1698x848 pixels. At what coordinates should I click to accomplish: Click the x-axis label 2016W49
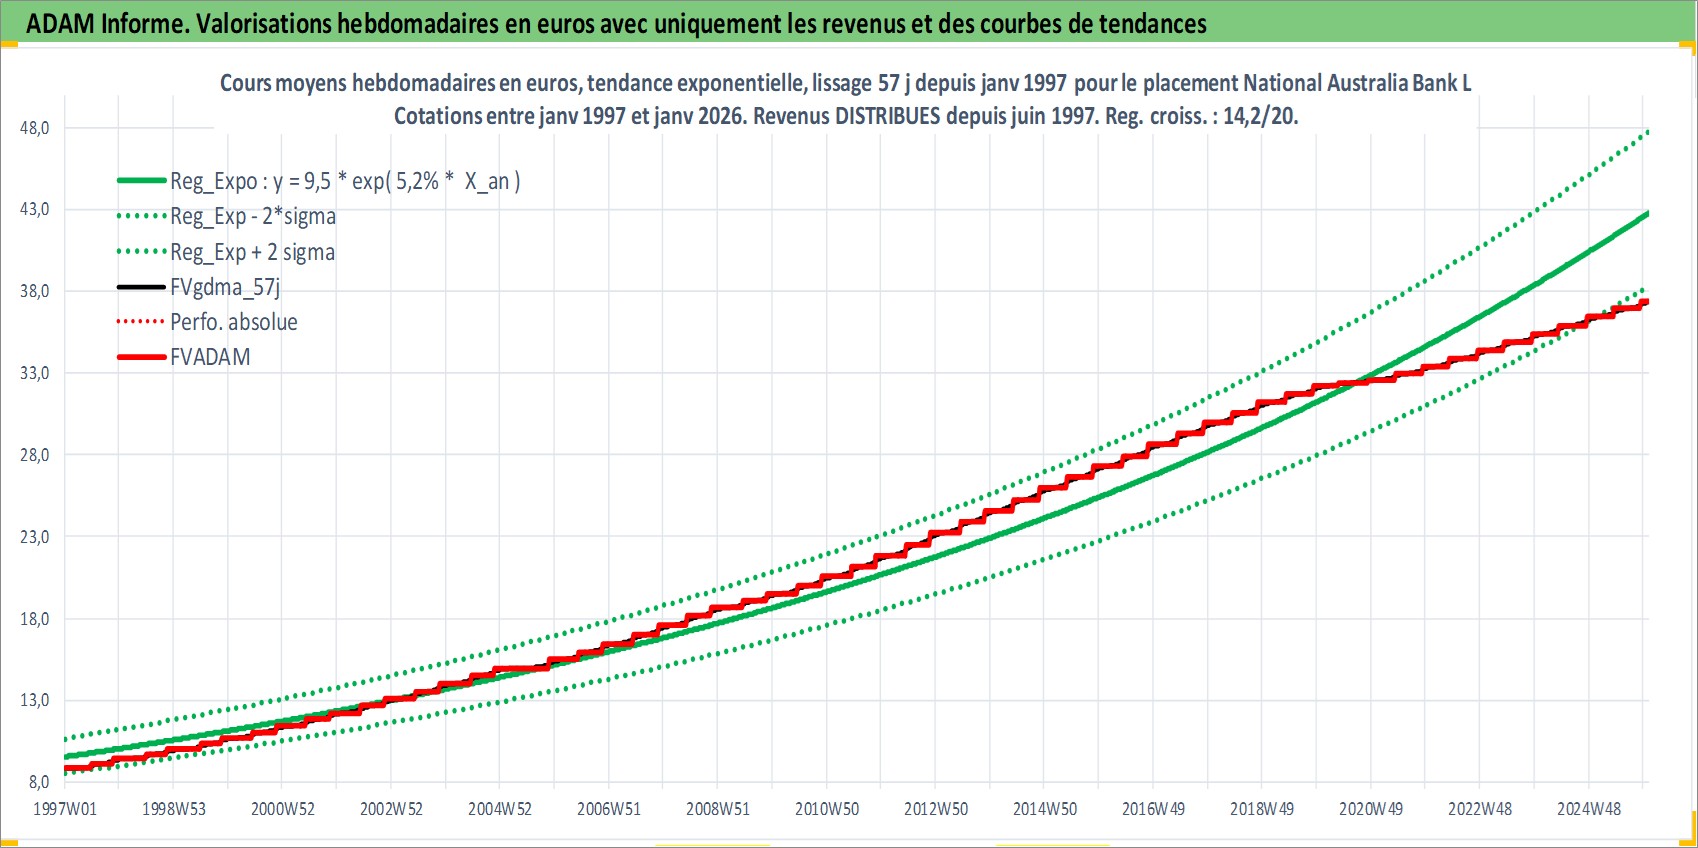(x=1153, y=809)
